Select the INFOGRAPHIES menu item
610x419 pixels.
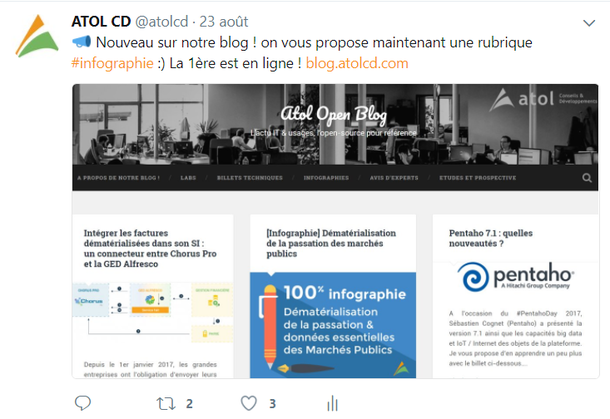326,178
